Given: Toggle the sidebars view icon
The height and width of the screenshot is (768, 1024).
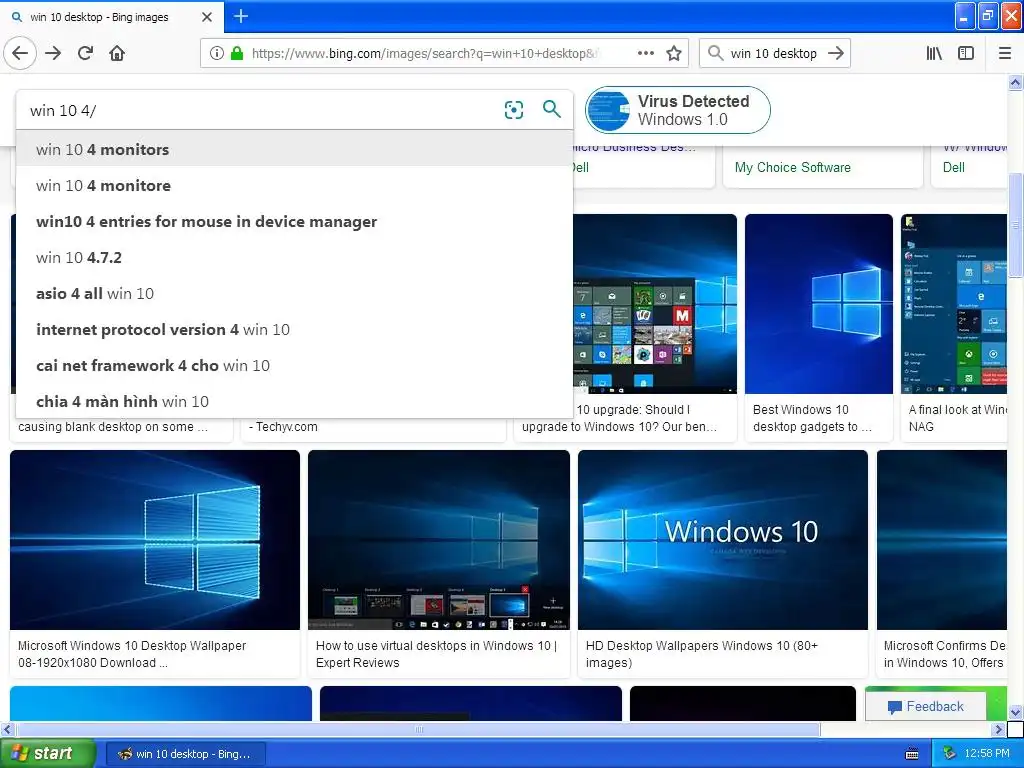Looking at the screenshot, I should (x=965, y=53).
